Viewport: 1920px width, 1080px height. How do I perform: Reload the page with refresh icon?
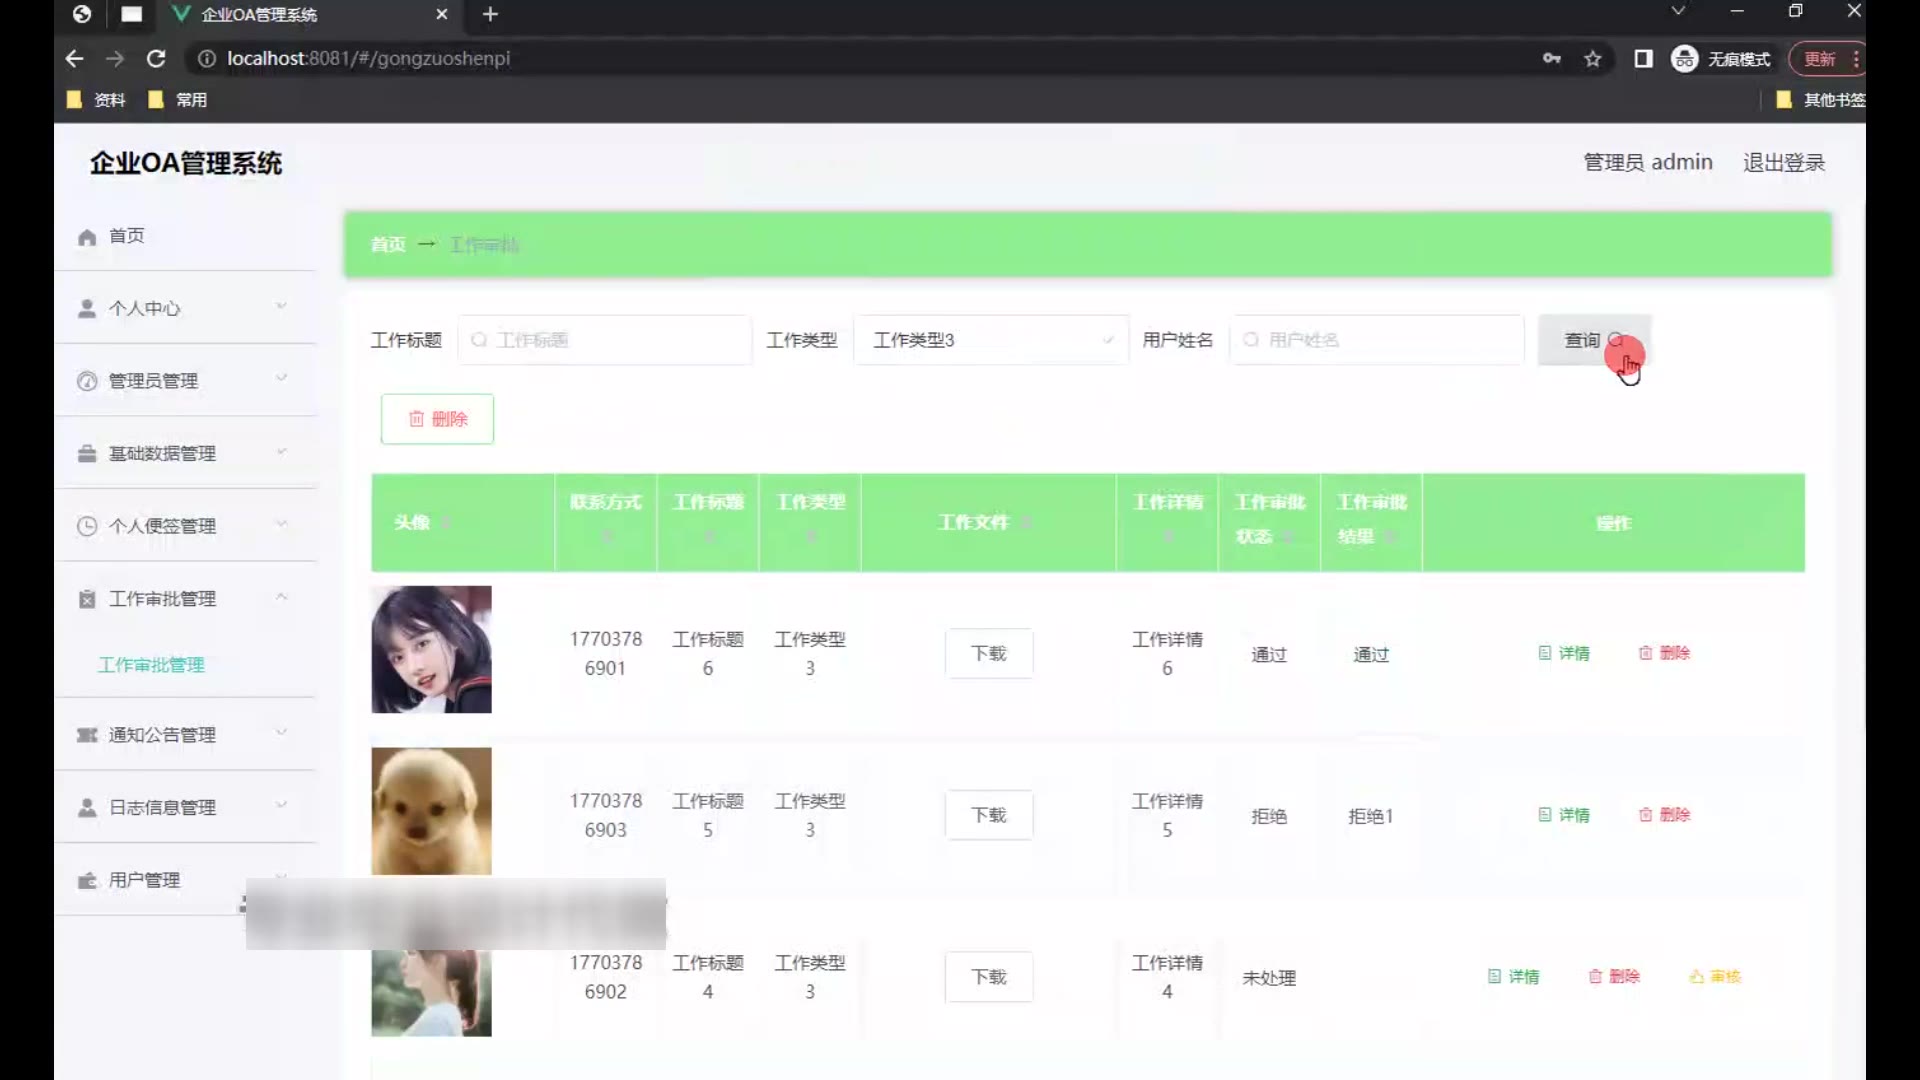click(x=156, y=59)
